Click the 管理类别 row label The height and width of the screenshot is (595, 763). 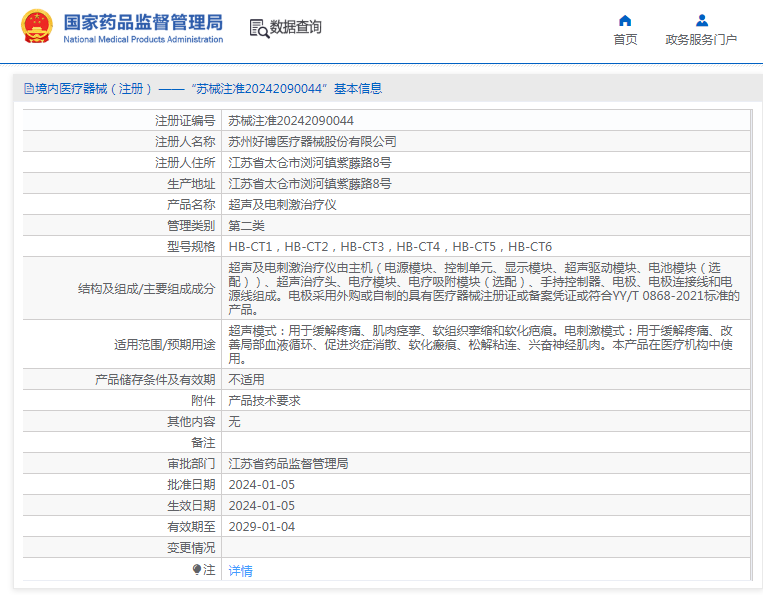(x=191, y=225)
